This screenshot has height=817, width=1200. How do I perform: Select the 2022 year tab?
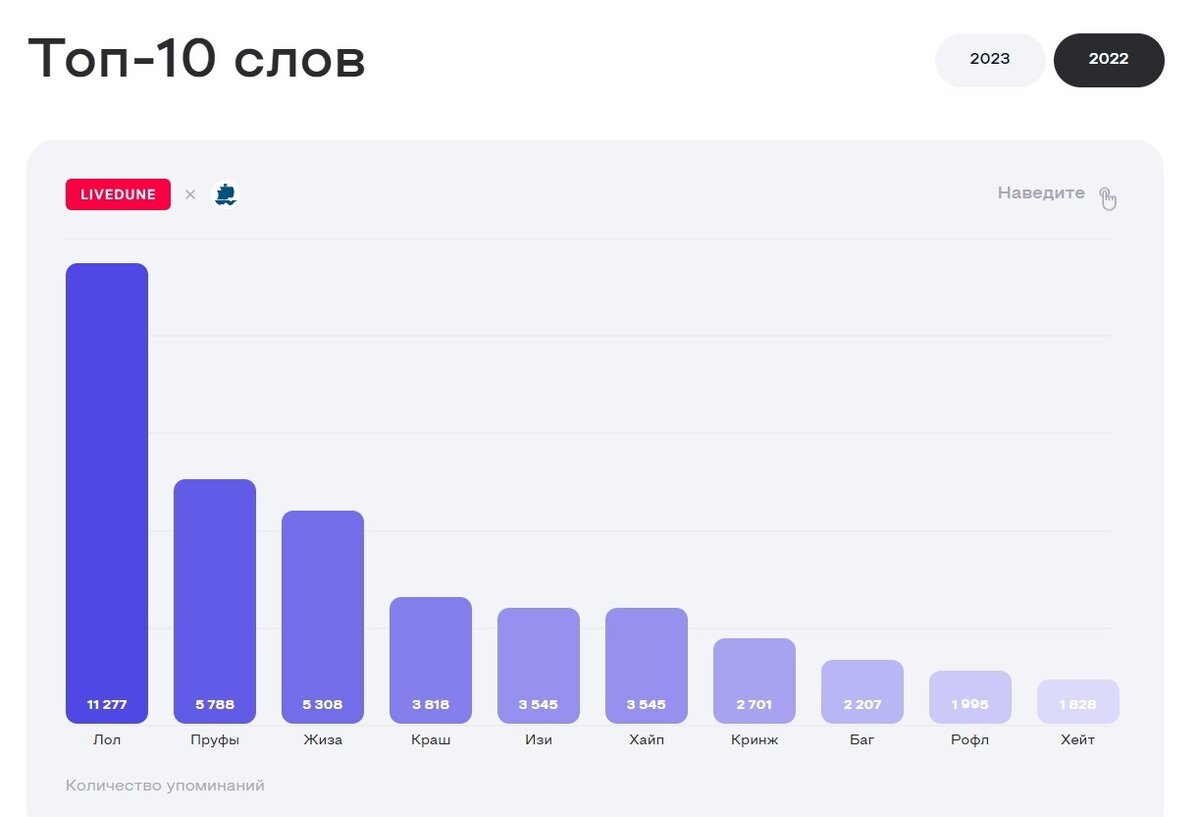pos(1109,59)
